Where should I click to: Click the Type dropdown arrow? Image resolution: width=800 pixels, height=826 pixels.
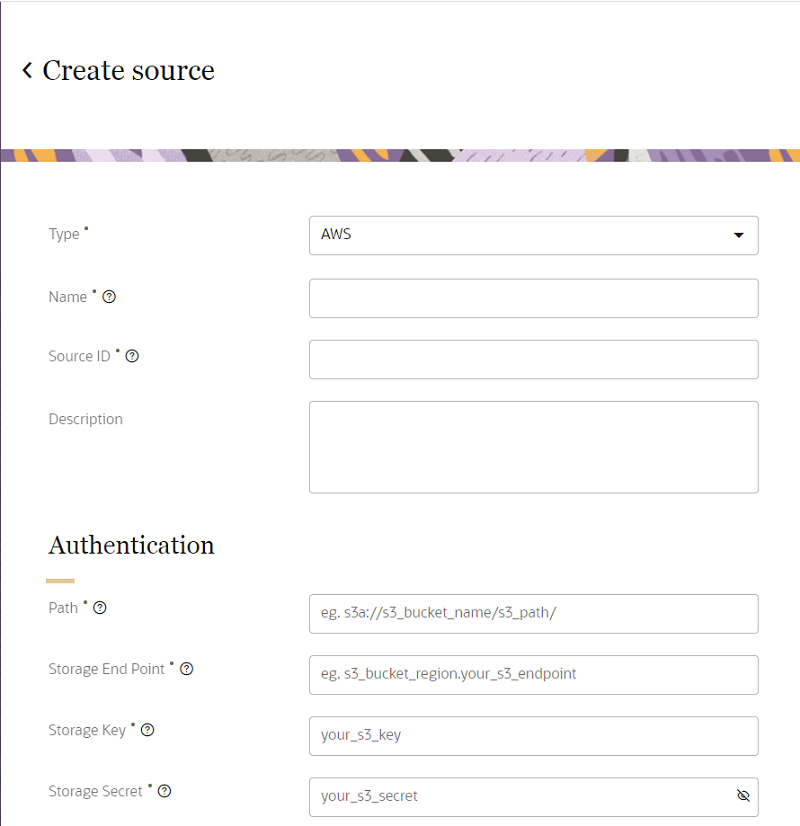(x=738, y=235)
